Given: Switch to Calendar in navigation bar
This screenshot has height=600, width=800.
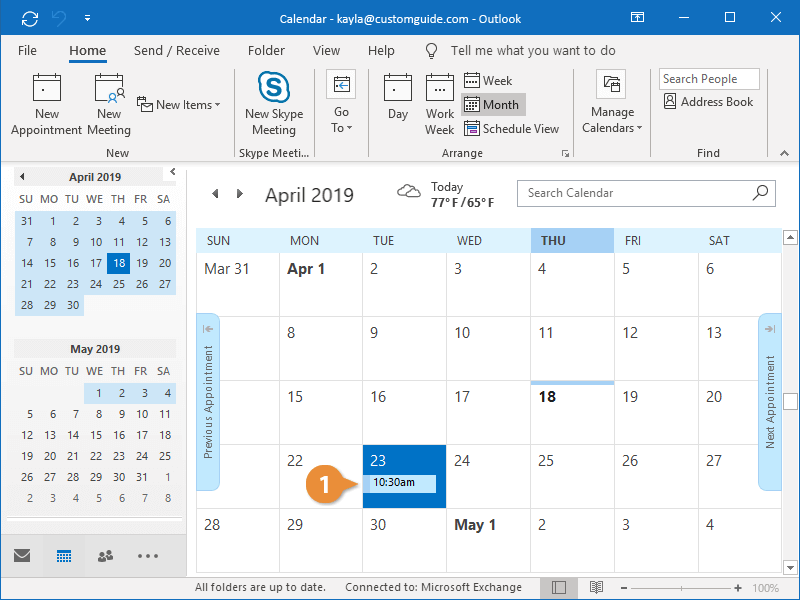Looking at the screenshot, I should click(x=64, y=556).
